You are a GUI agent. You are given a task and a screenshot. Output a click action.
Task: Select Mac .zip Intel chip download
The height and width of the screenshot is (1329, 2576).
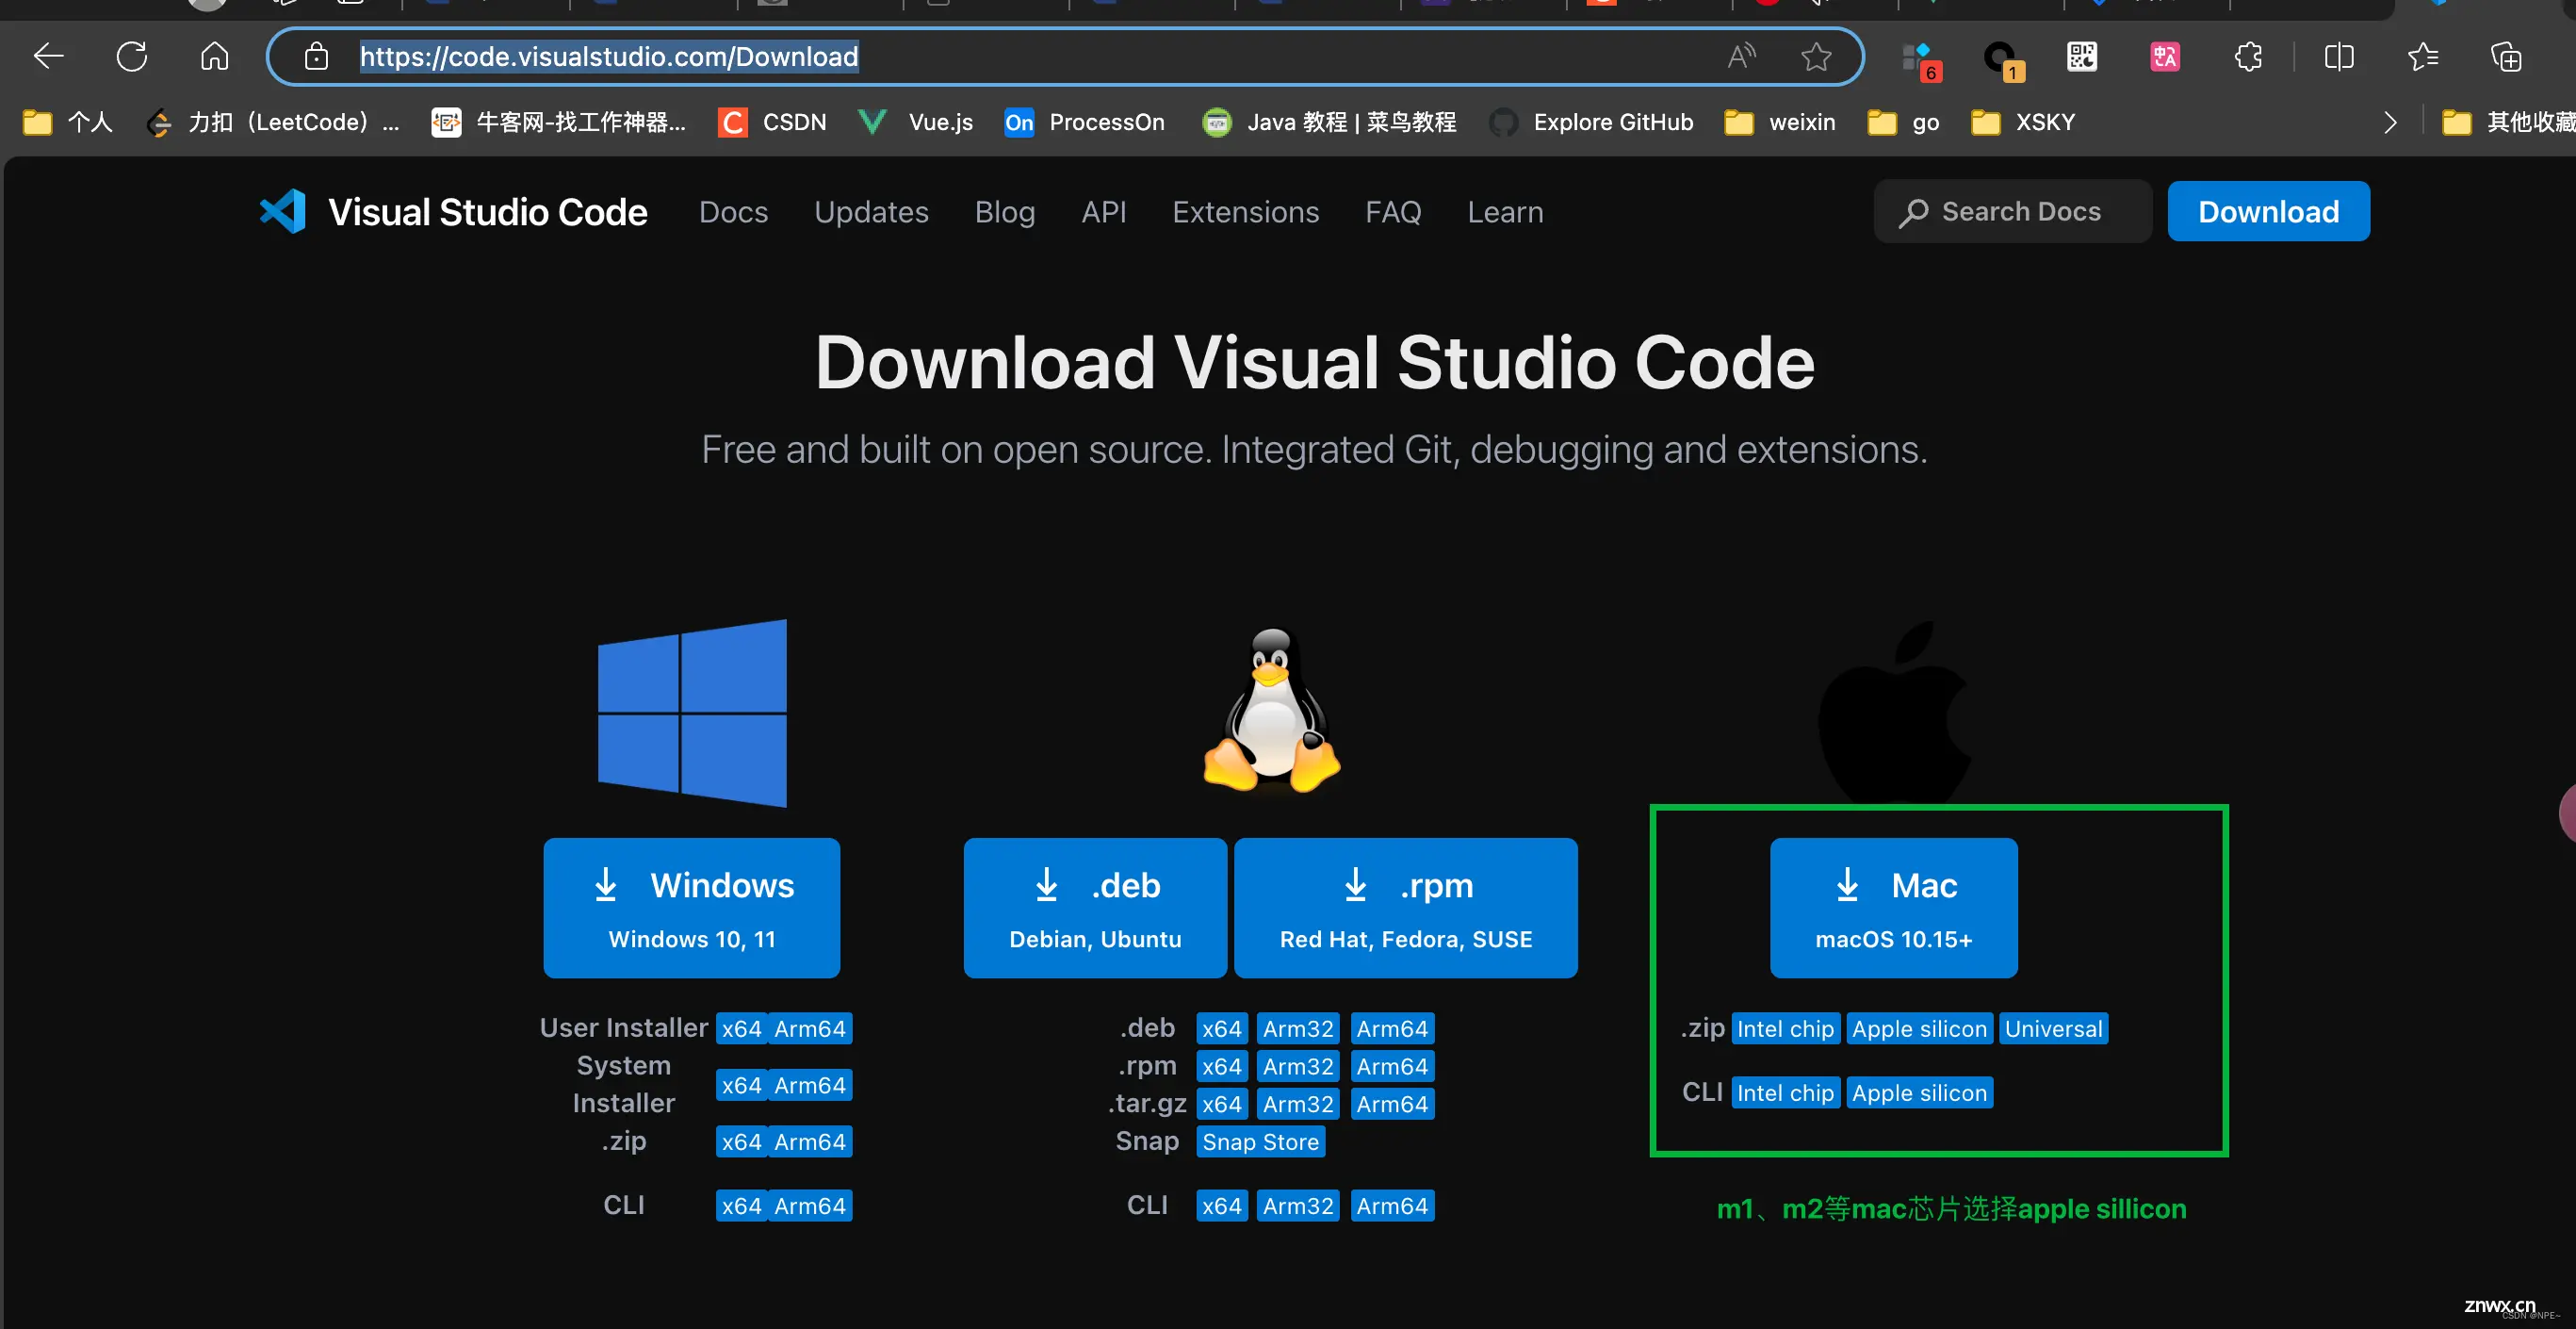click(x=1785, y=1029)
